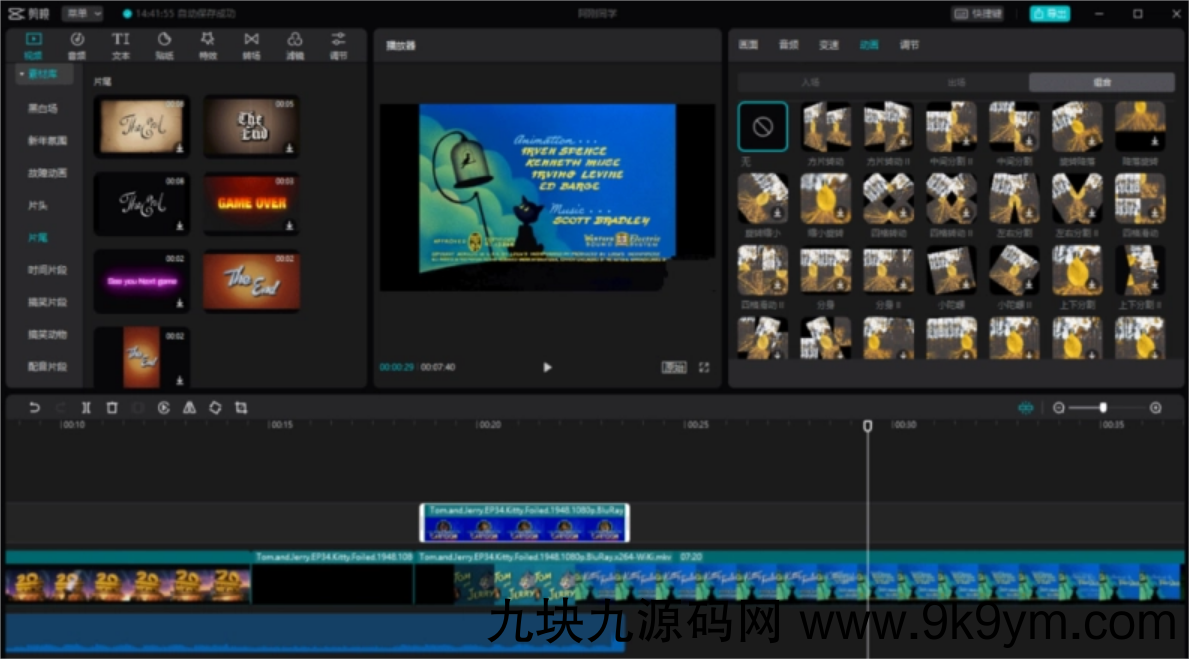
Task: Open the 滤镜 (Filters) panel icon
Action: [295, 44]
